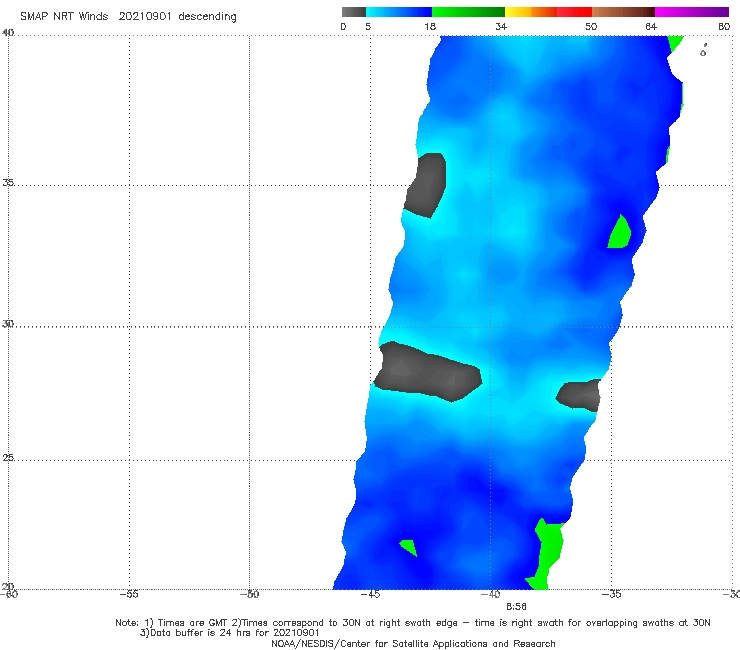Screen dimensions: 740x650
Task: Click the small green patch near 22N -43
Action: tap(408, 548)
